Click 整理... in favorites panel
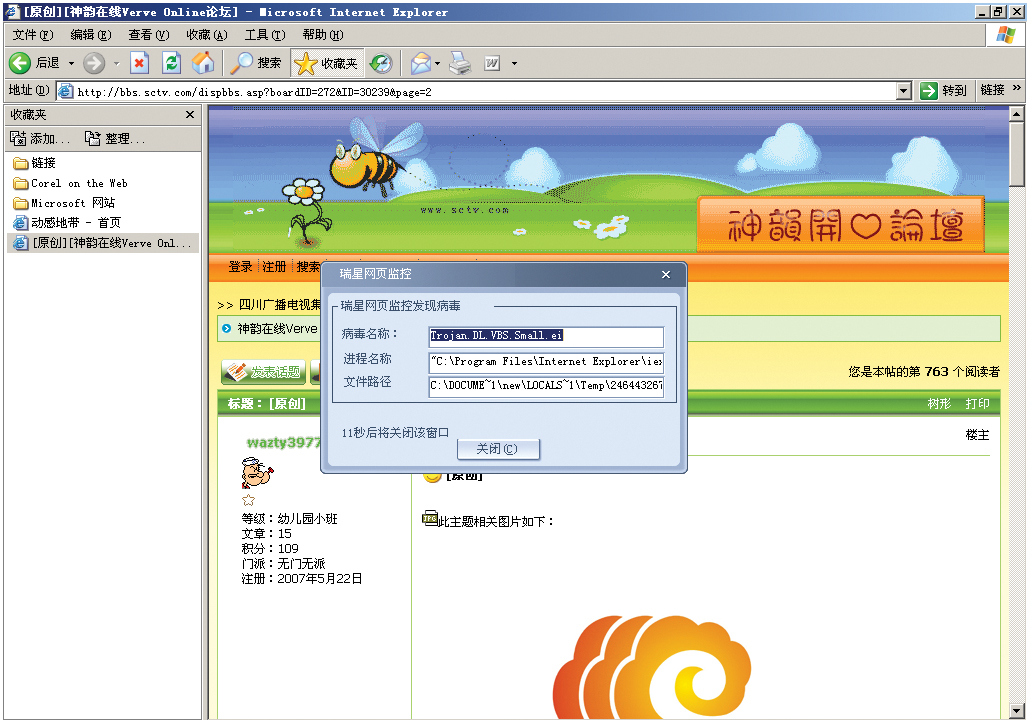 (x=115, y=139)
